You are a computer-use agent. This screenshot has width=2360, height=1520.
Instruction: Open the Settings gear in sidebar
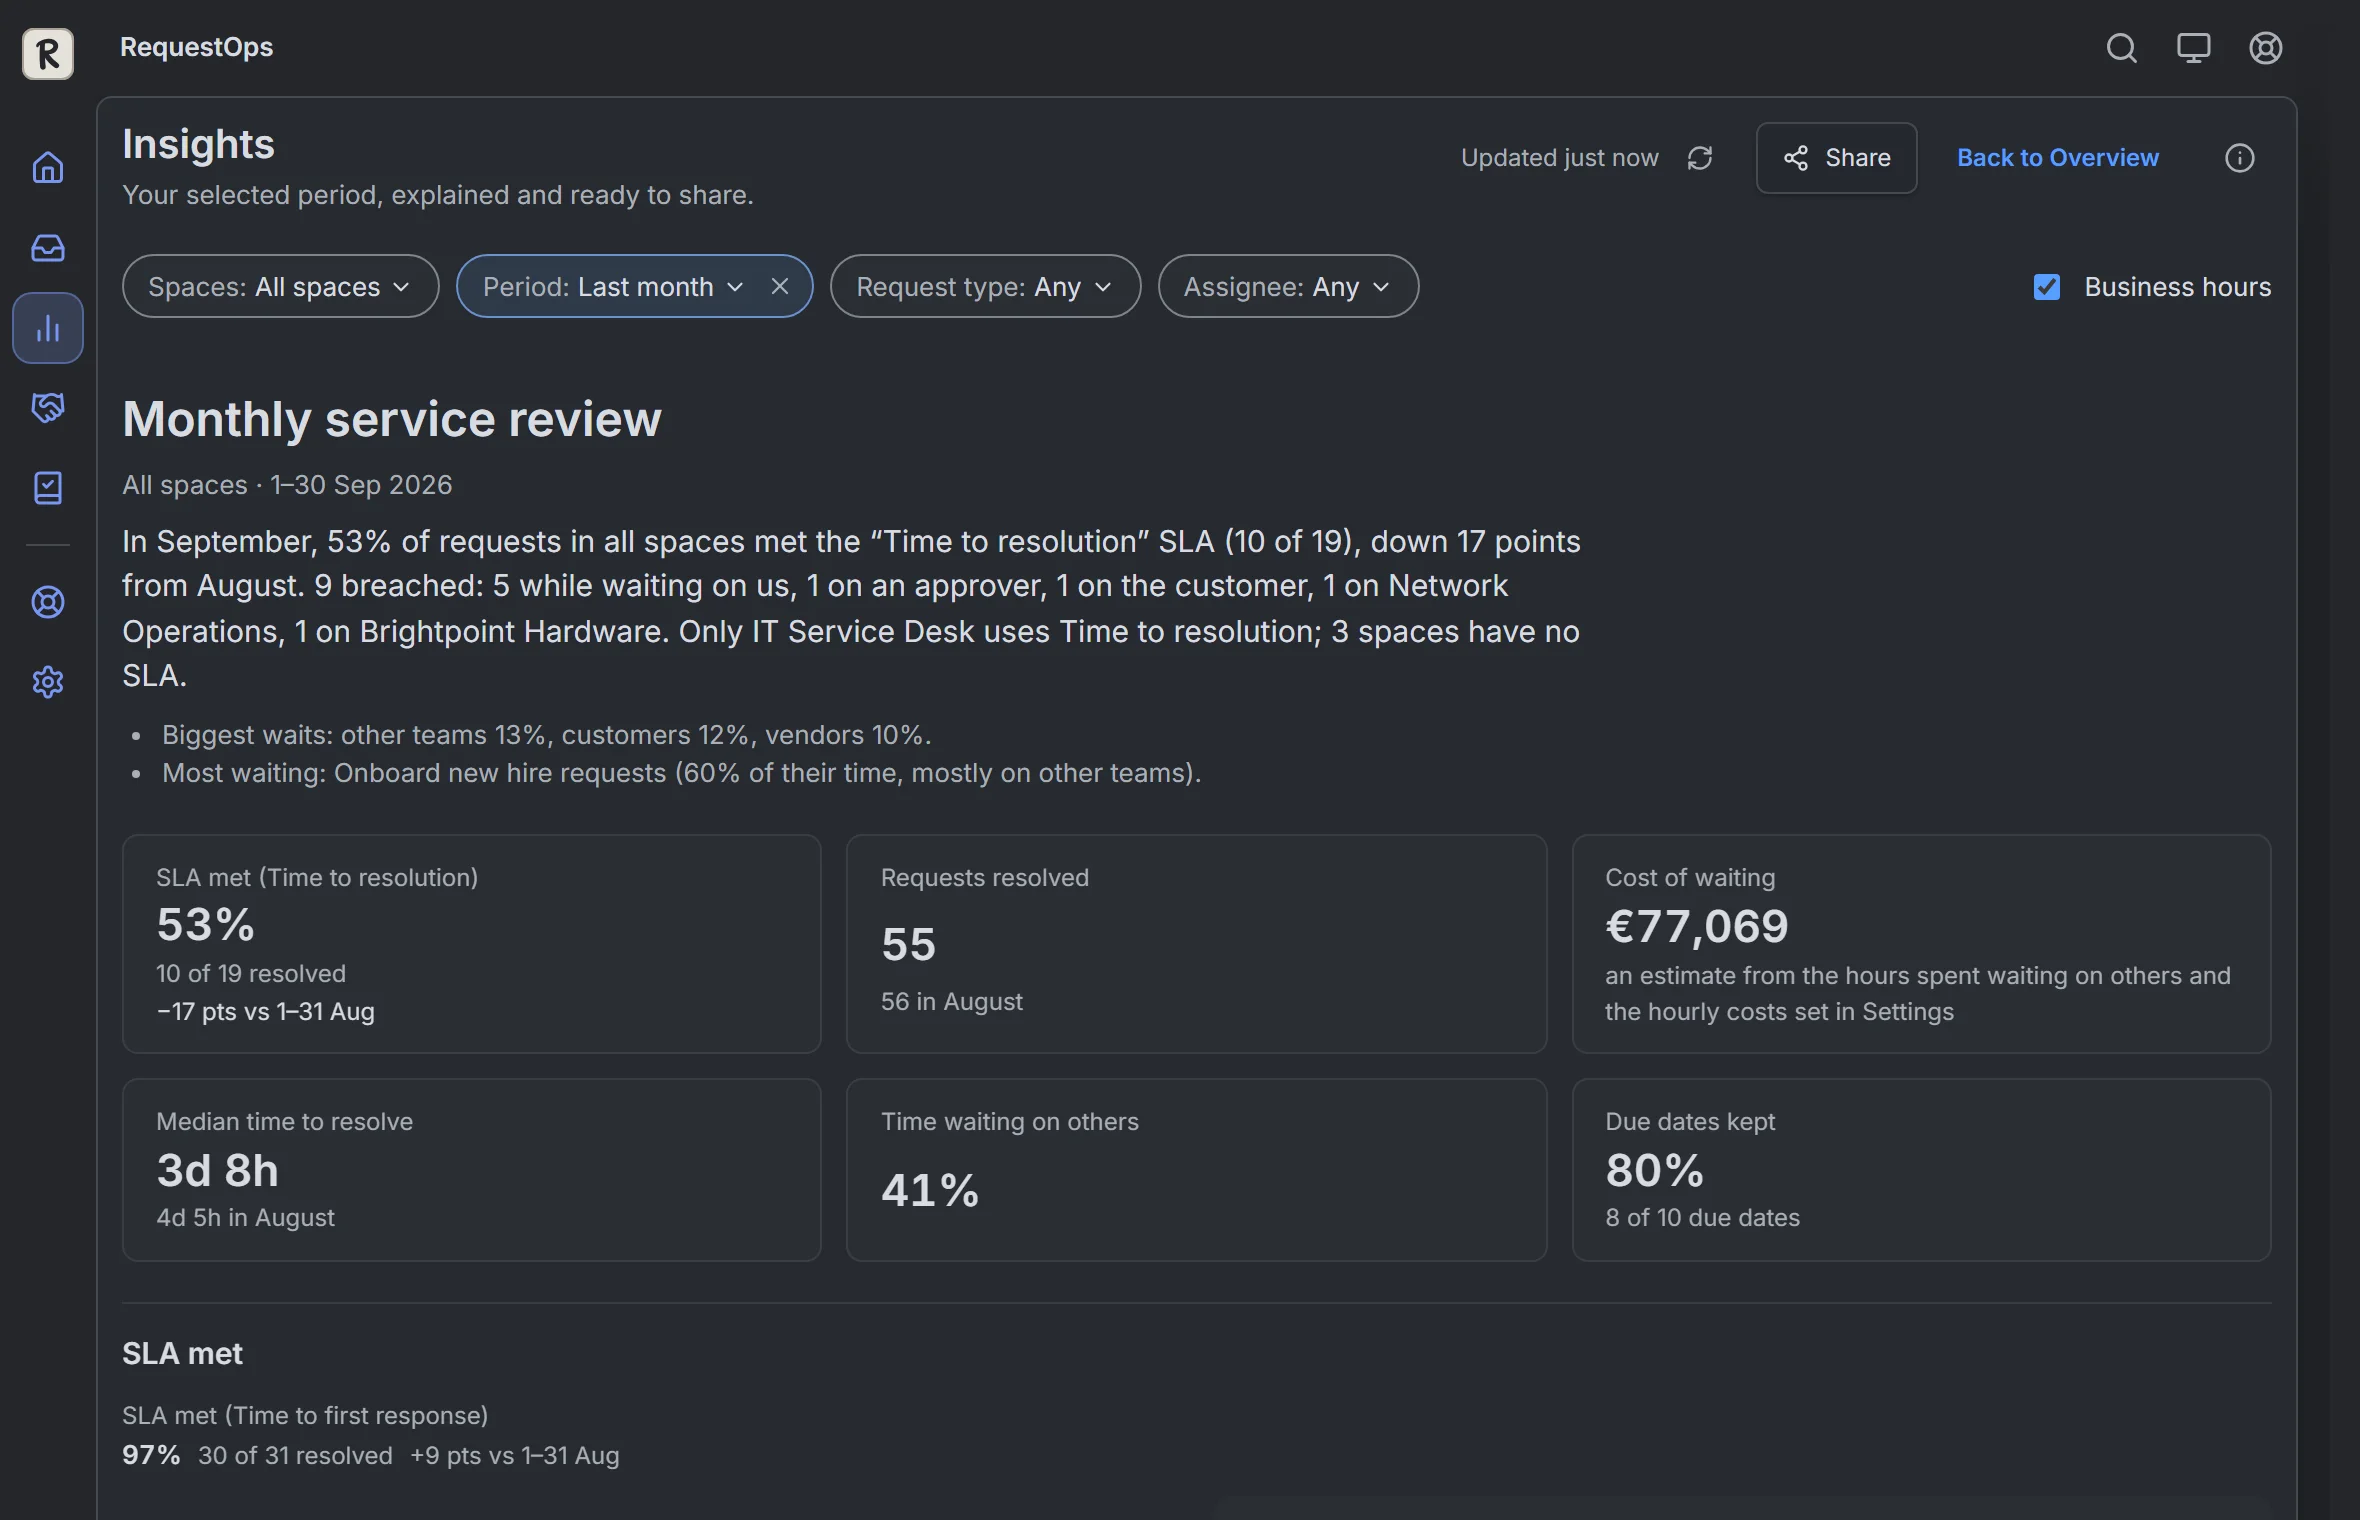coord(48,682)
